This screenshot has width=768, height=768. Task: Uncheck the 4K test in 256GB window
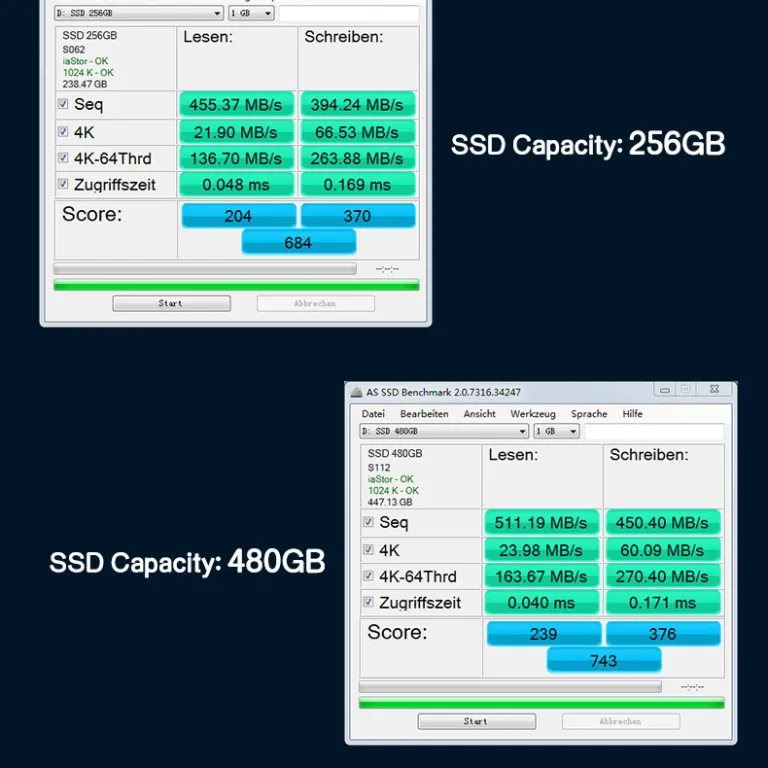(63, 131)
